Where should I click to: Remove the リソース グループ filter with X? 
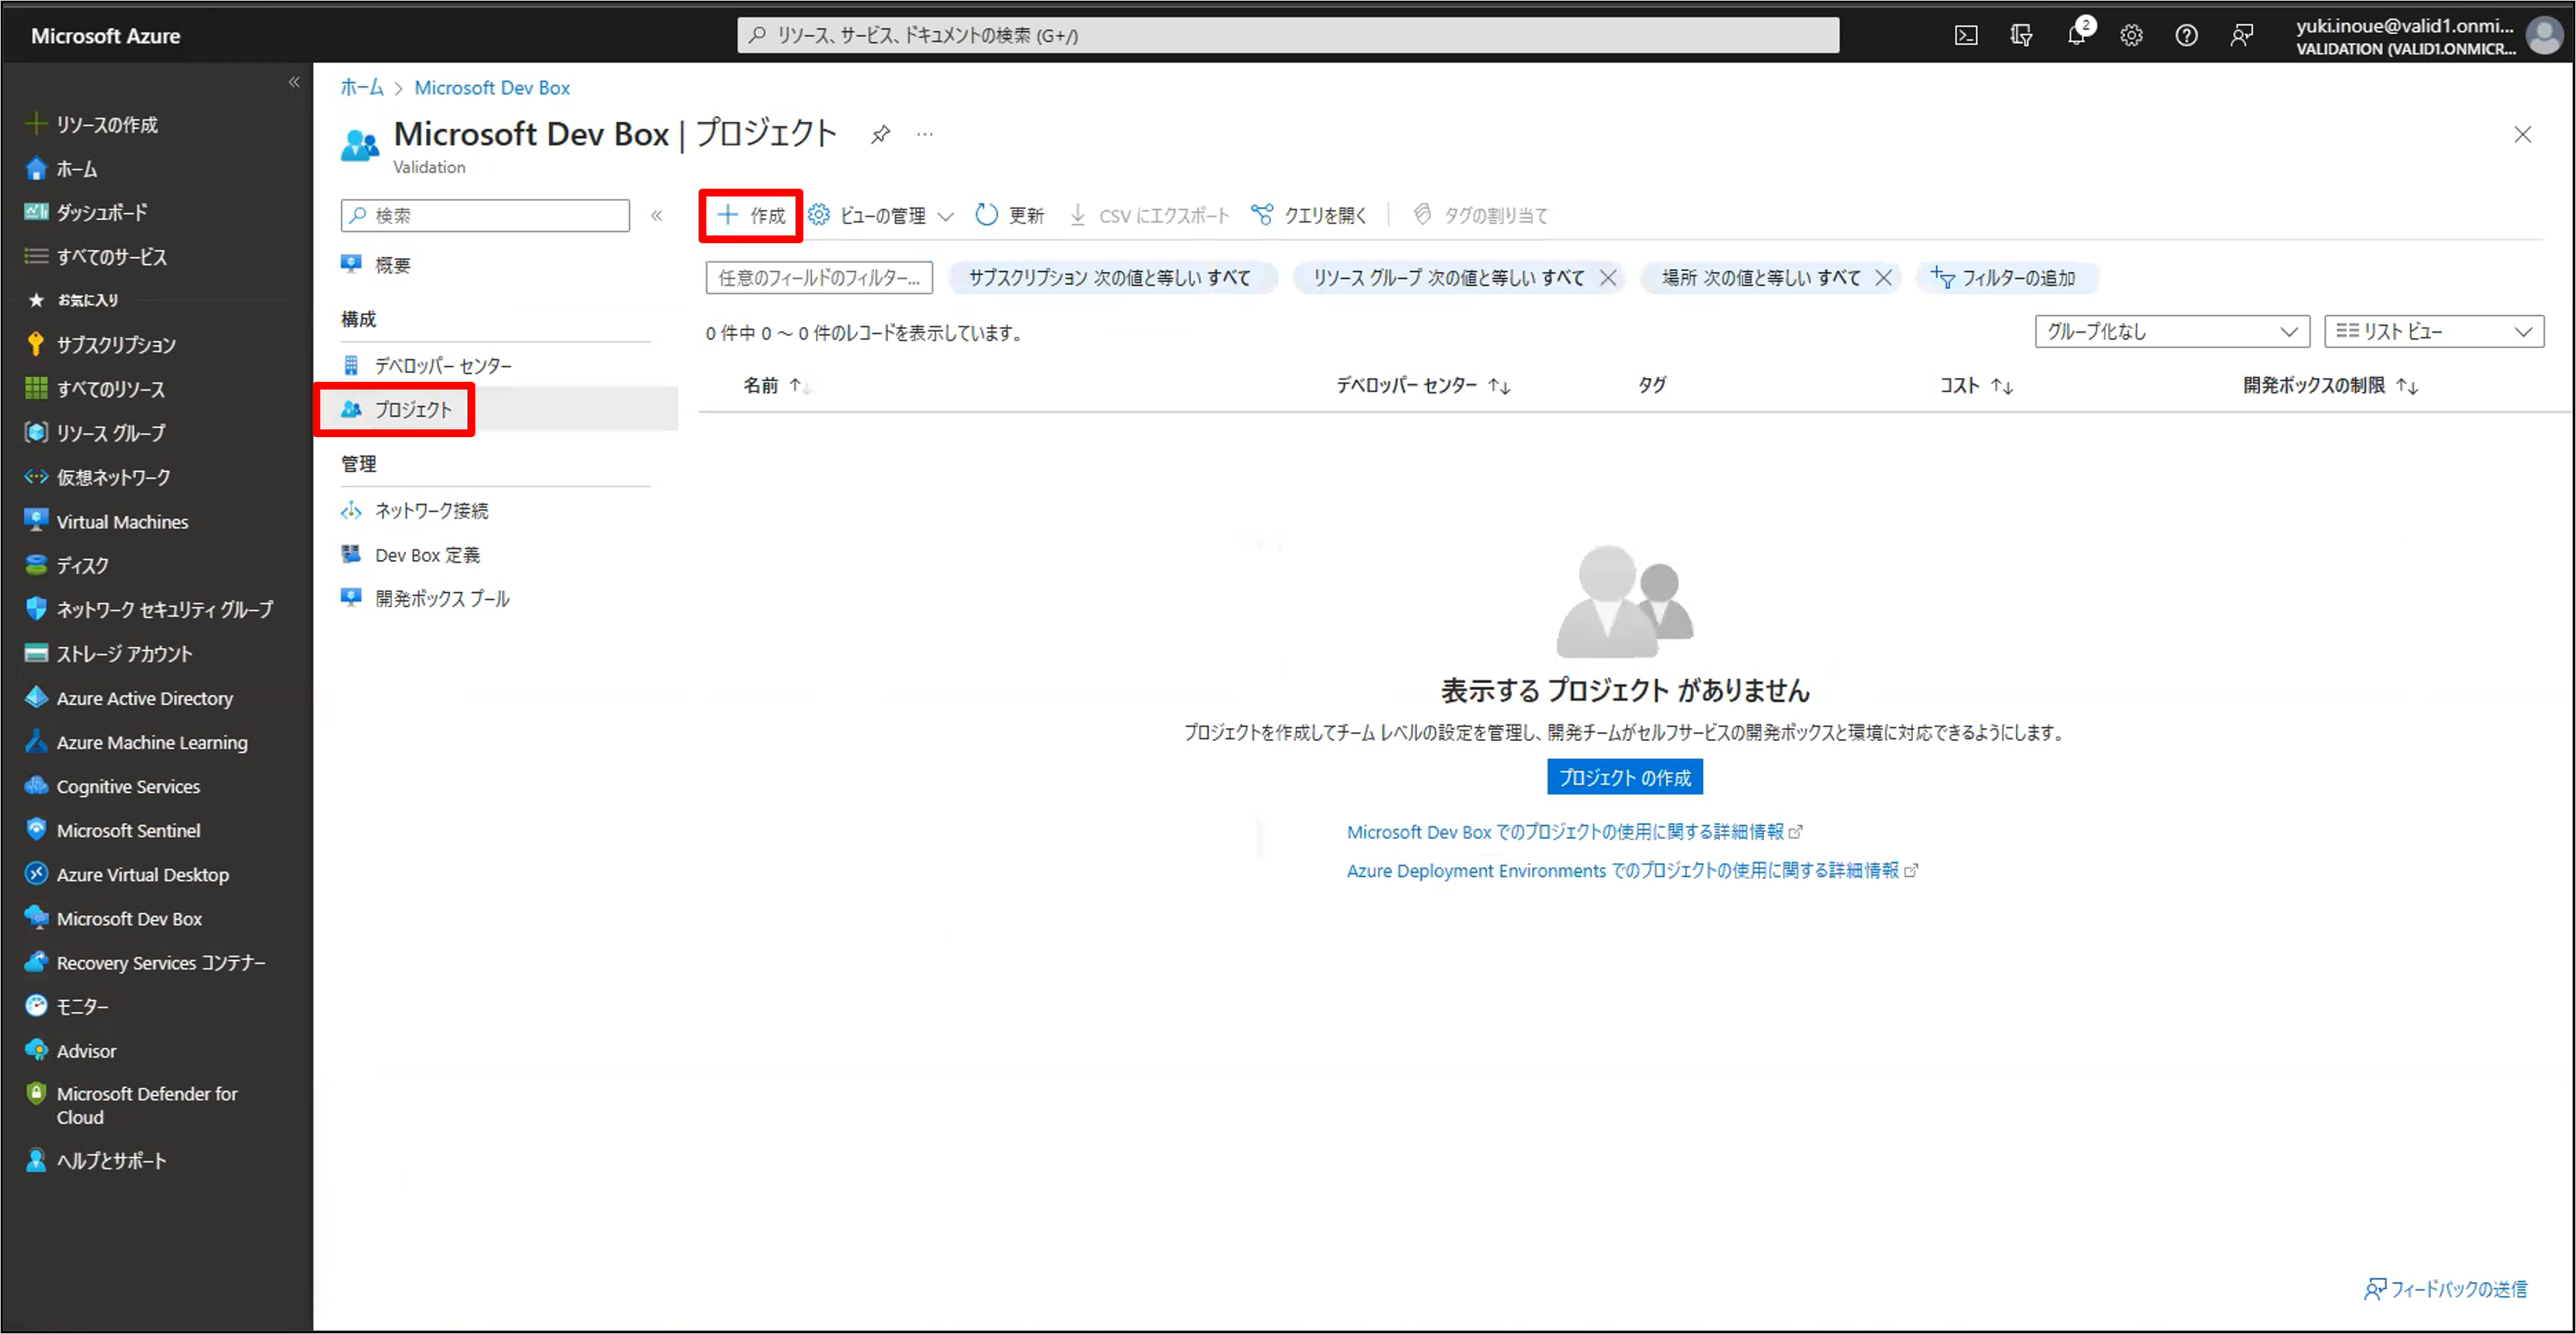1608,278
